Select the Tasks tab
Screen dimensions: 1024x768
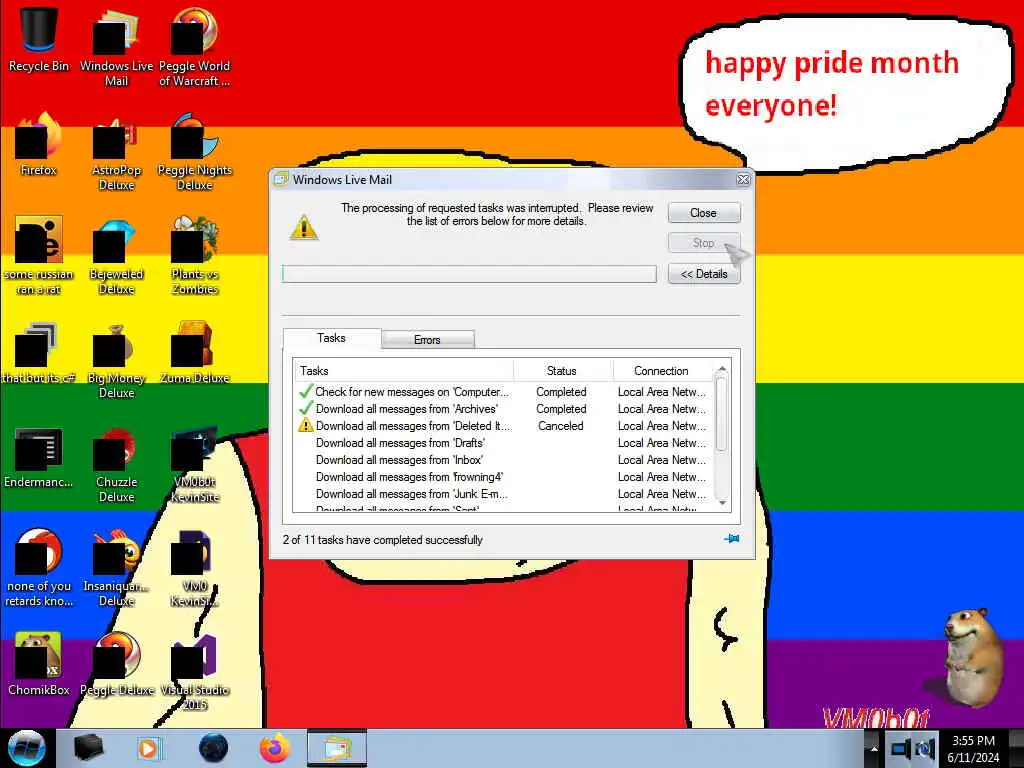(331, 338)
